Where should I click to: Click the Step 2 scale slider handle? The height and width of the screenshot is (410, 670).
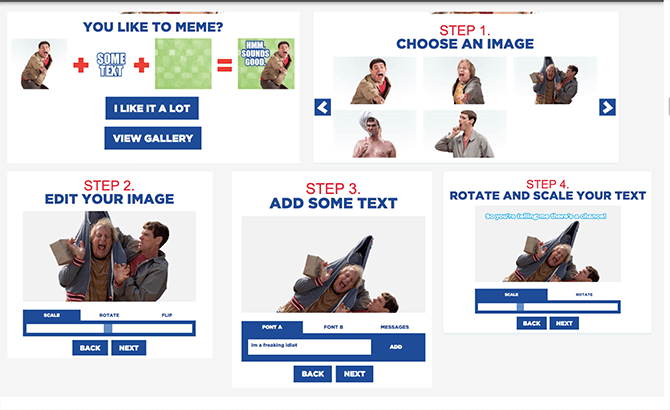[108, 328]
